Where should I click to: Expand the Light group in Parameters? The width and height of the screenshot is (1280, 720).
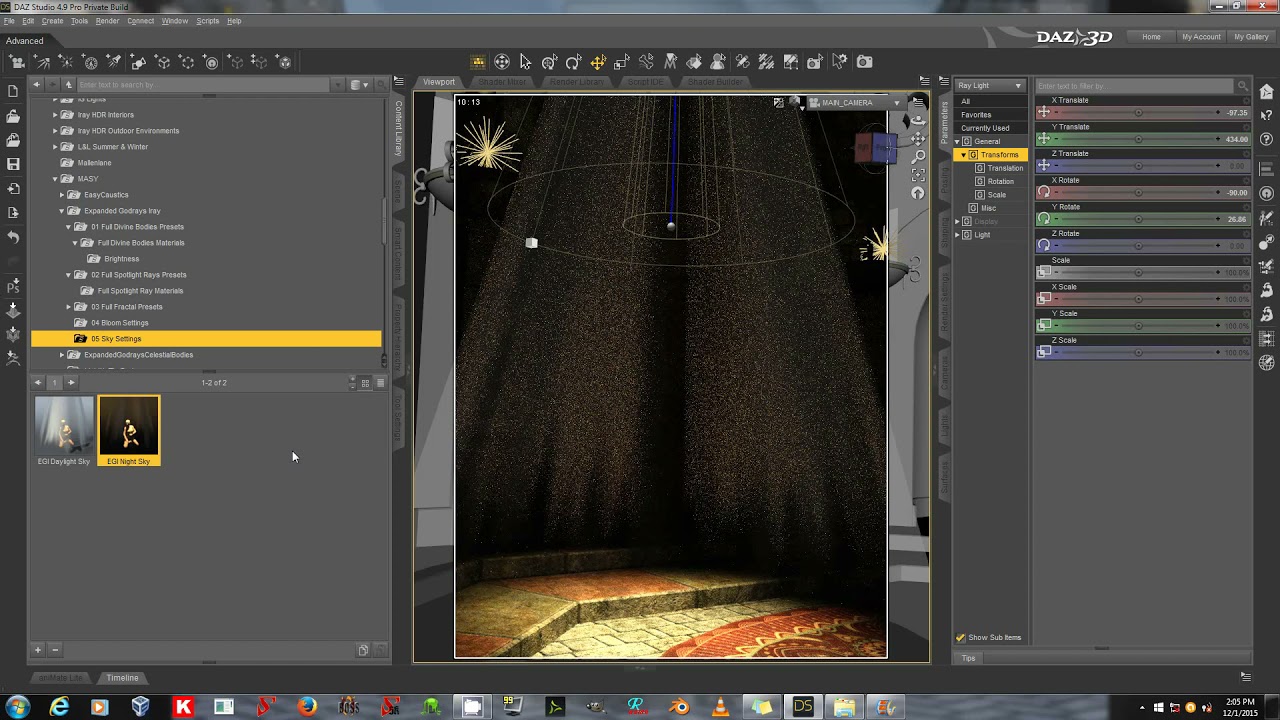[x=958, y=235]
